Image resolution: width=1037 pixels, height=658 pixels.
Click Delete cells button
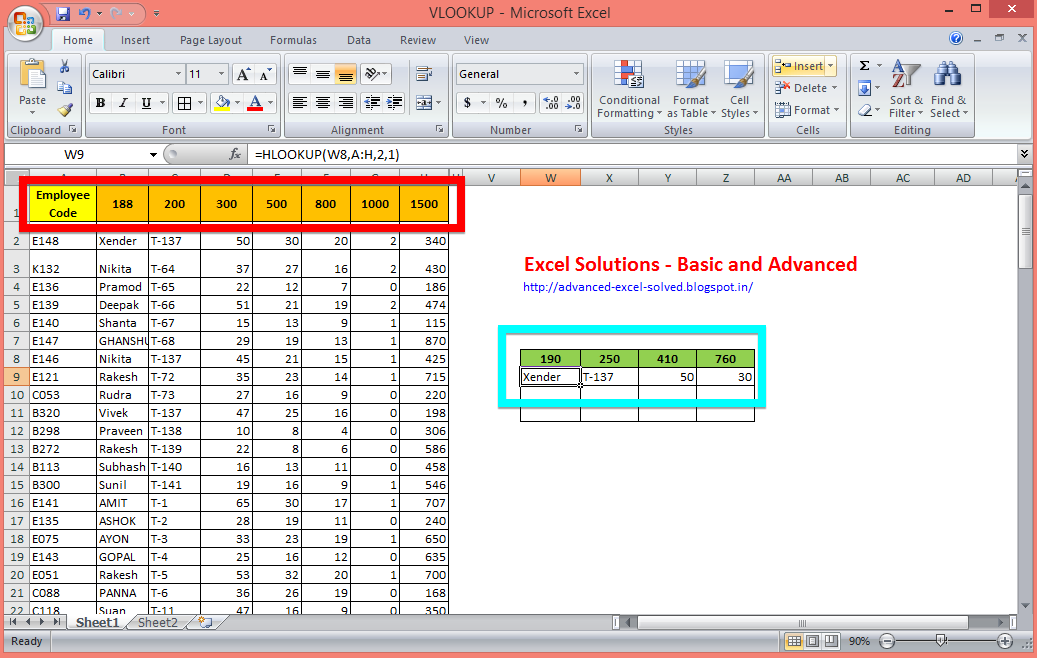pyautogui.click(x=801, y=88)
